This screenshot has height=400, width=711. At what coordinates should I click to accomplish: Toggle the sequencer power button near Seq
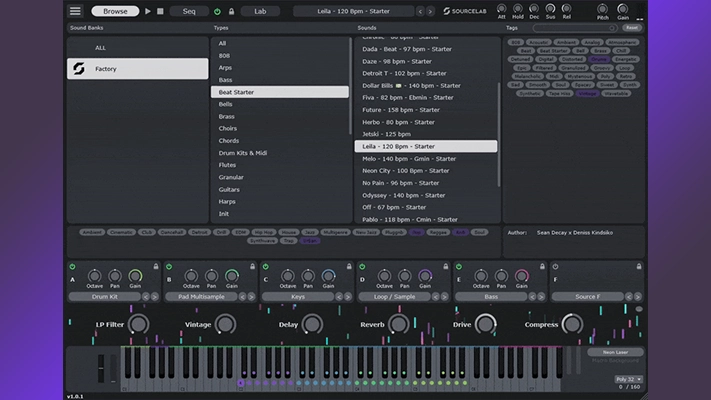218,11
